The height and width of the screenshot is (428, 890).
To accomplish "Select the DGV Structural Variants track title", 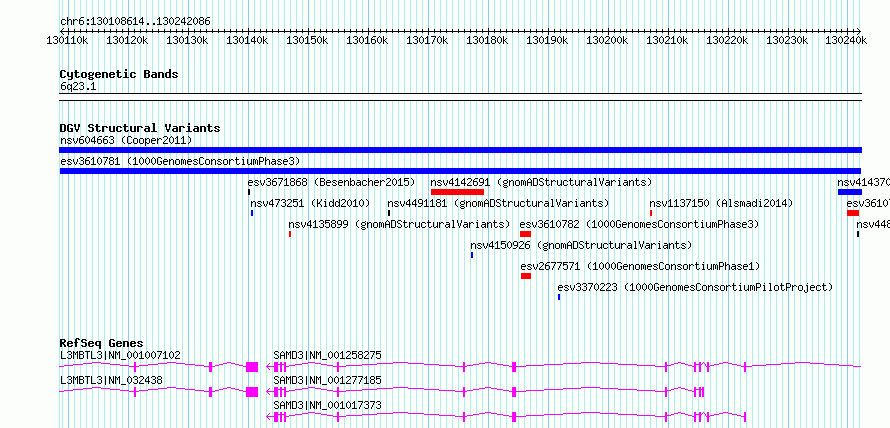I will pos(140,128).
